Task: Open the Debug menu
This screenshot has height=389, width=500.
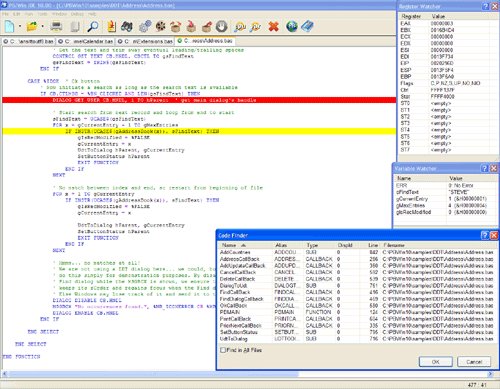Action: (77, 14)
